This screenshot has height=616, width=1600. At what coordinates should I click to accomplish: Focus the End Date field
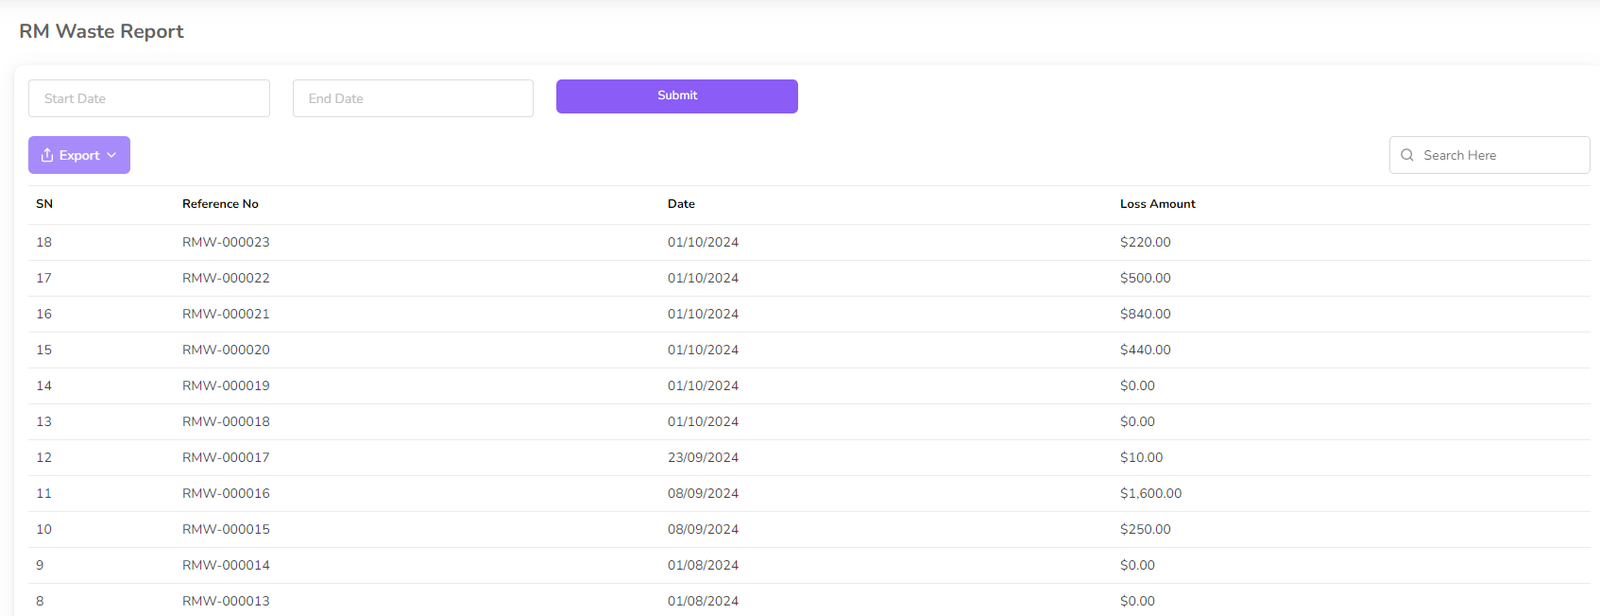point(413,98)
